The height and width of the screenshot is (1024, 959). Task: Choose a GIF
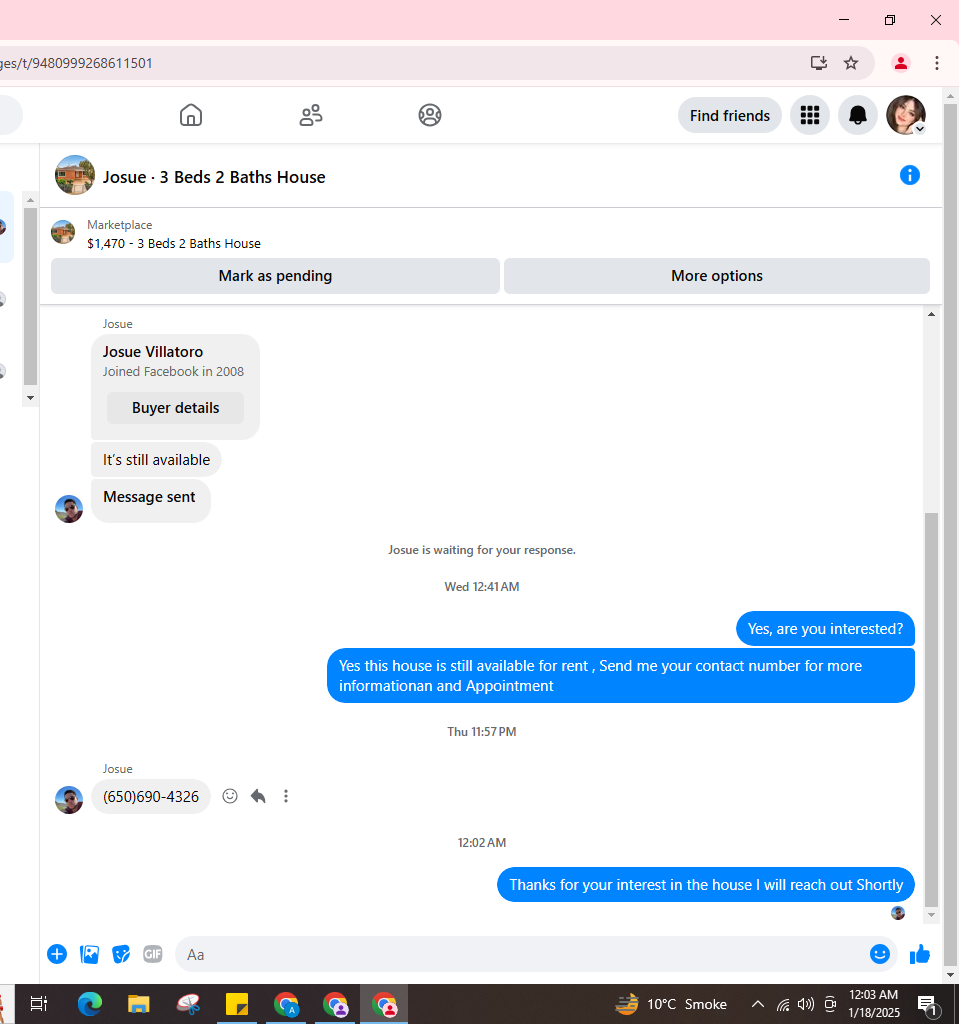click(153, 954)
